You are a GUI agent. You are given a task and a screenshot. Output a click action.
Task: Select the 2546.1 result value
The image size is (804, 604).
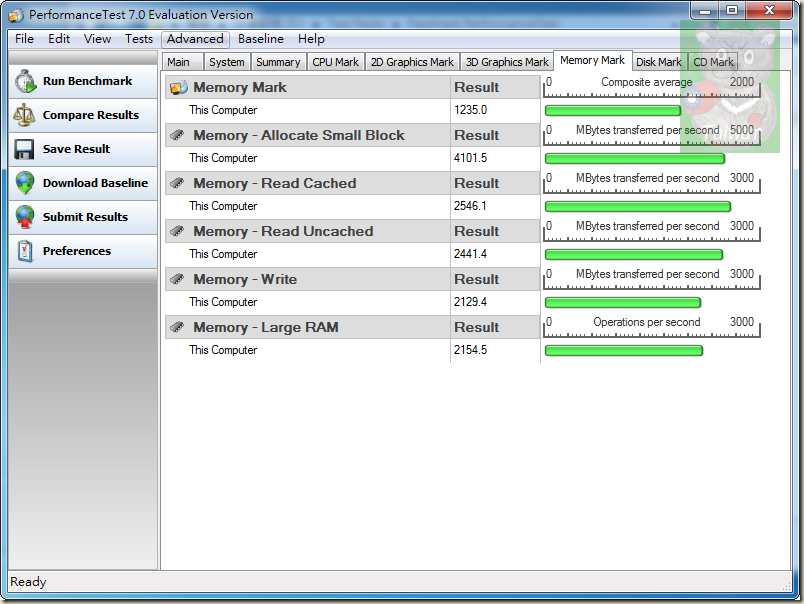click(470, 206)
